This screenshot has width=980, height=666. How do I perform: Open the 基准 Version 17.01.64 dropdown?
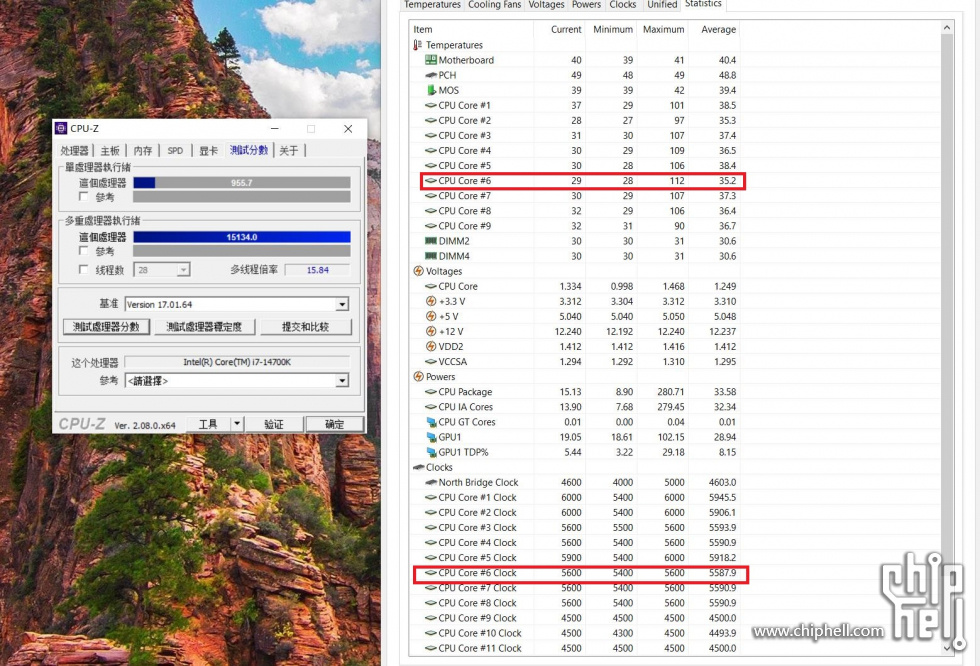tap(342, 304)
